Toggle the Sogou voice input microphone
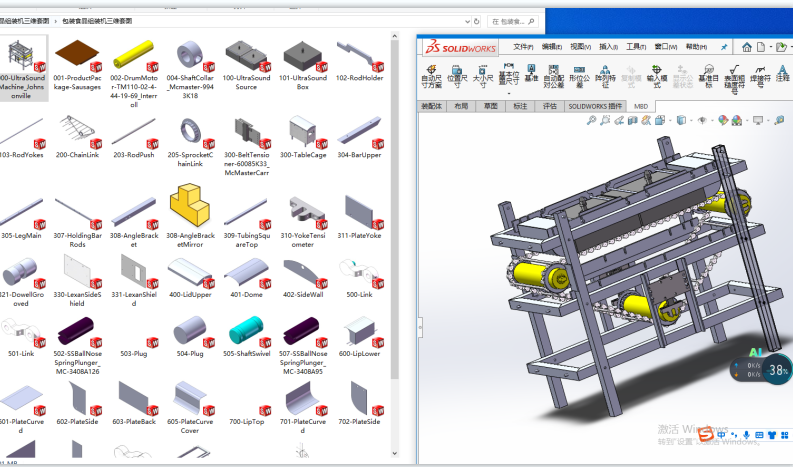Screen dimensions: 793x467 (x=746, y=435)
